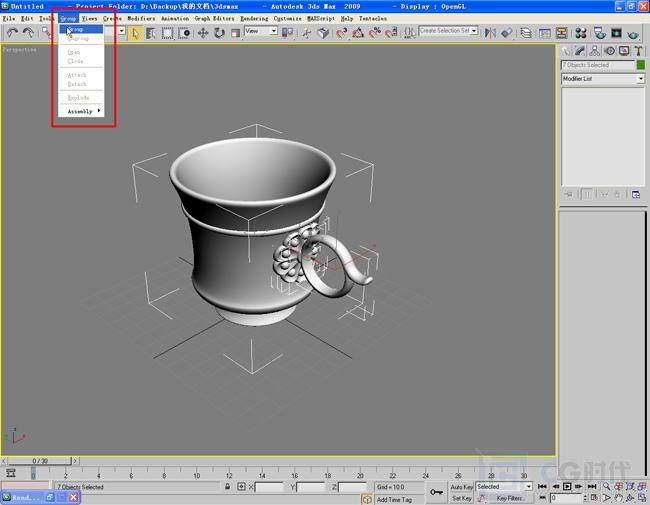This screenshot has height=505, width=650.
Task: Toggle Window/Crossing selection mode
Action: pyautogui.click(x=184, y=33)
